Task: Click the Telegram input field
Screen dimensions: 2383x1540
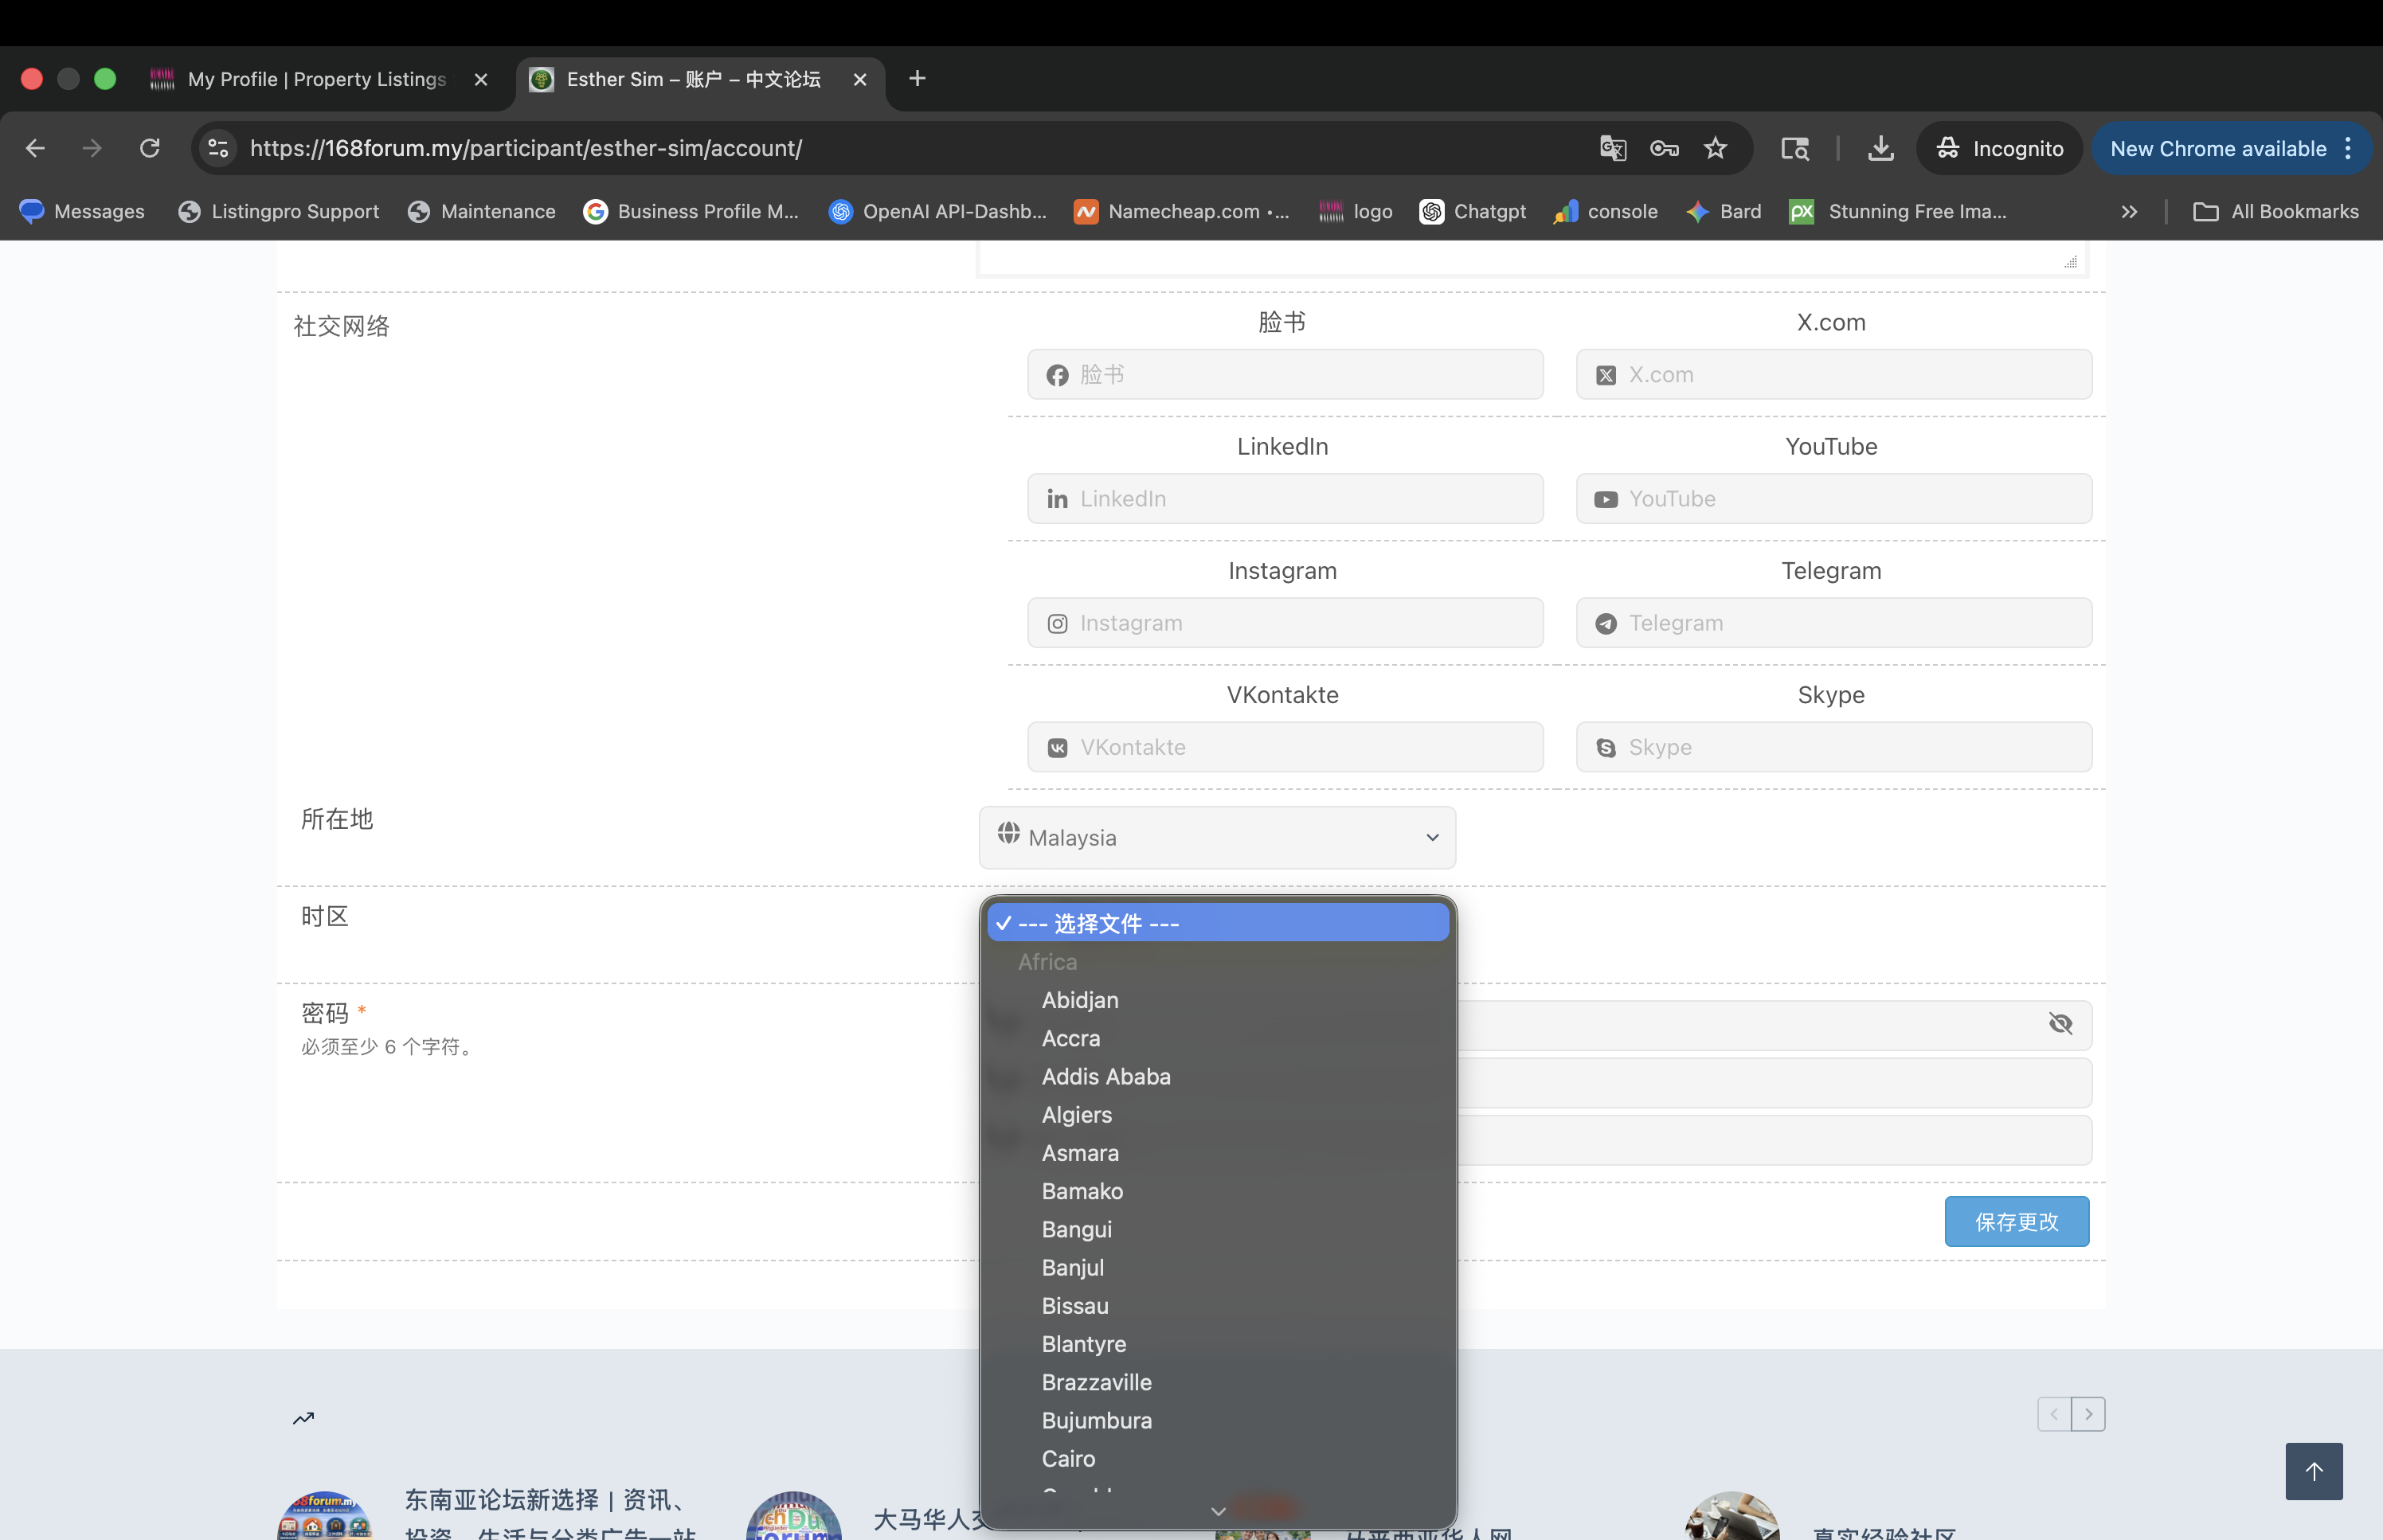Action: [1834, 623]
